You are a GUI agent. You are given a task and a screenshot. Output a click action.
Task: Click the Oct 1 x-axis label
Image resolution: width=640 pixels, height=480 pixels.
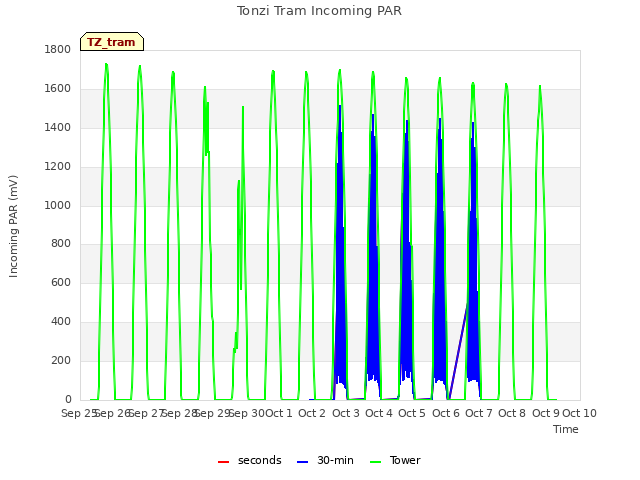pos(279,413)
